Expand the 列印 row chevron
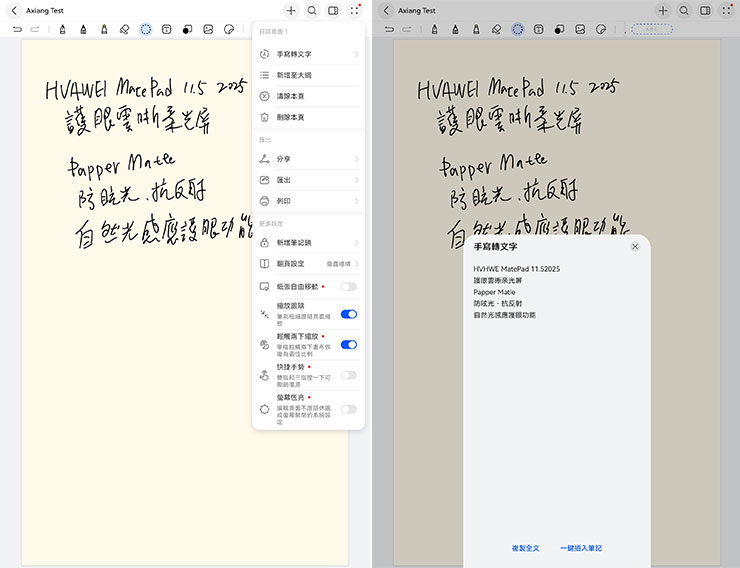This screenshot has width=740, height=568. [356, 201]
